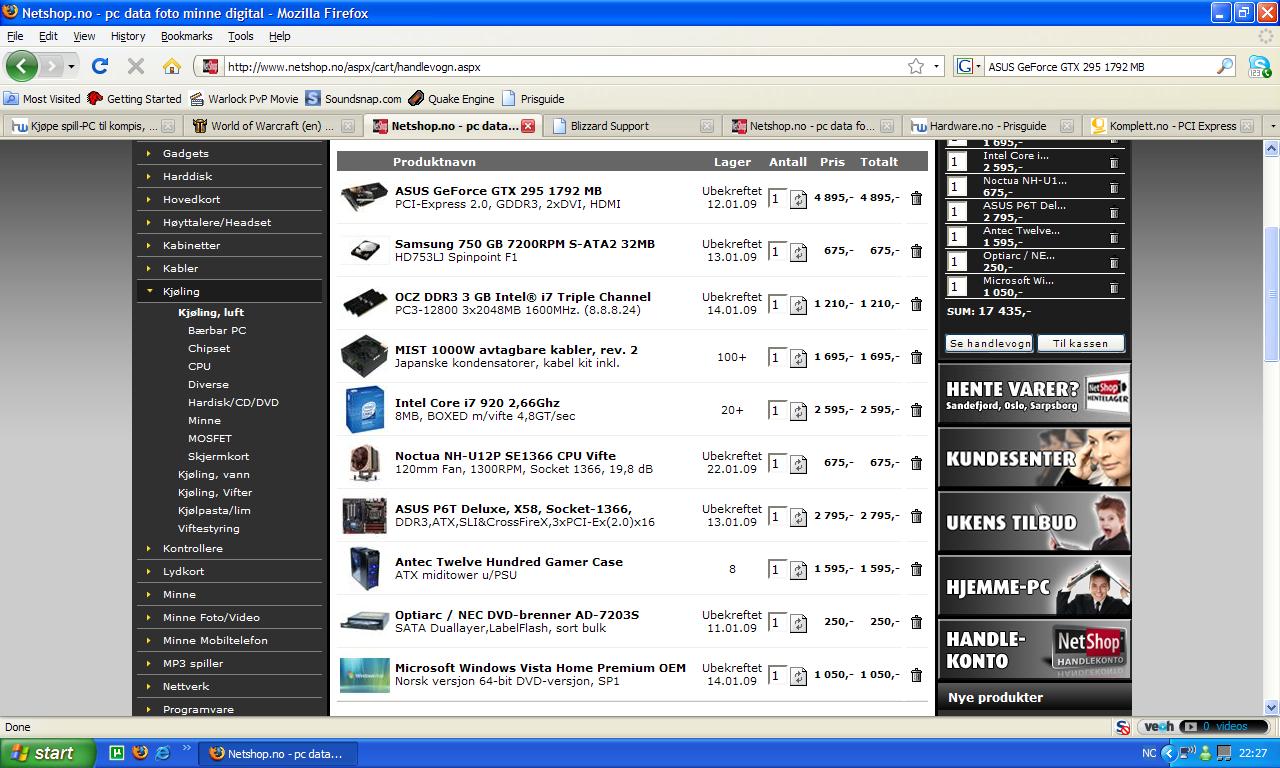Open ASUS P6T Deluxe product link
This screenshot has width=1280, height=768.
(x=513, y=509)
